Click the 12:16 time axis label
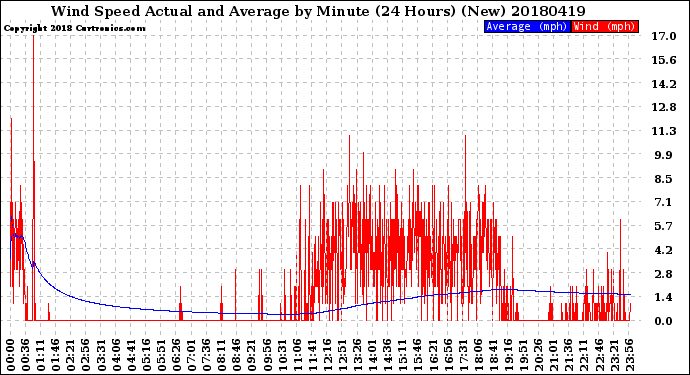The image size is (690, 375). tap(327, 355)
